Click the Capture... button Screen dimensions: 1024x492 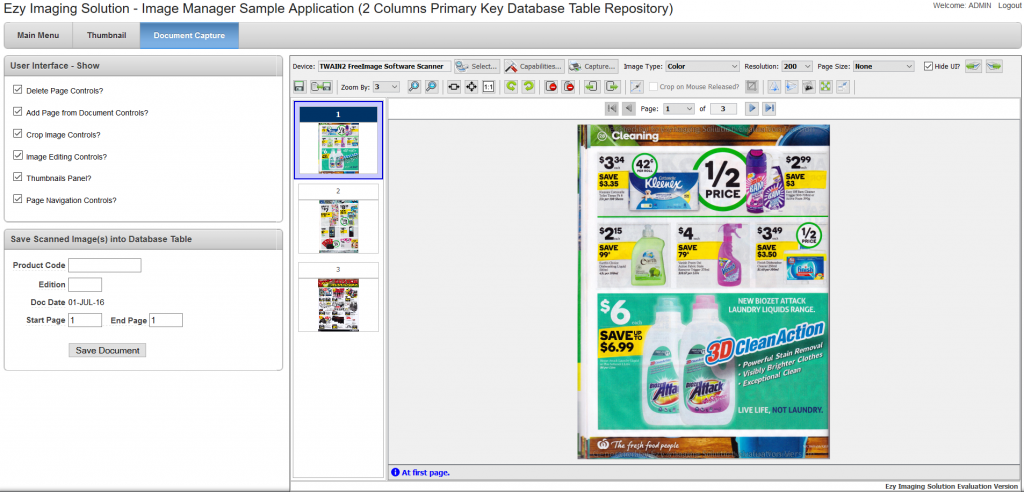593,66
